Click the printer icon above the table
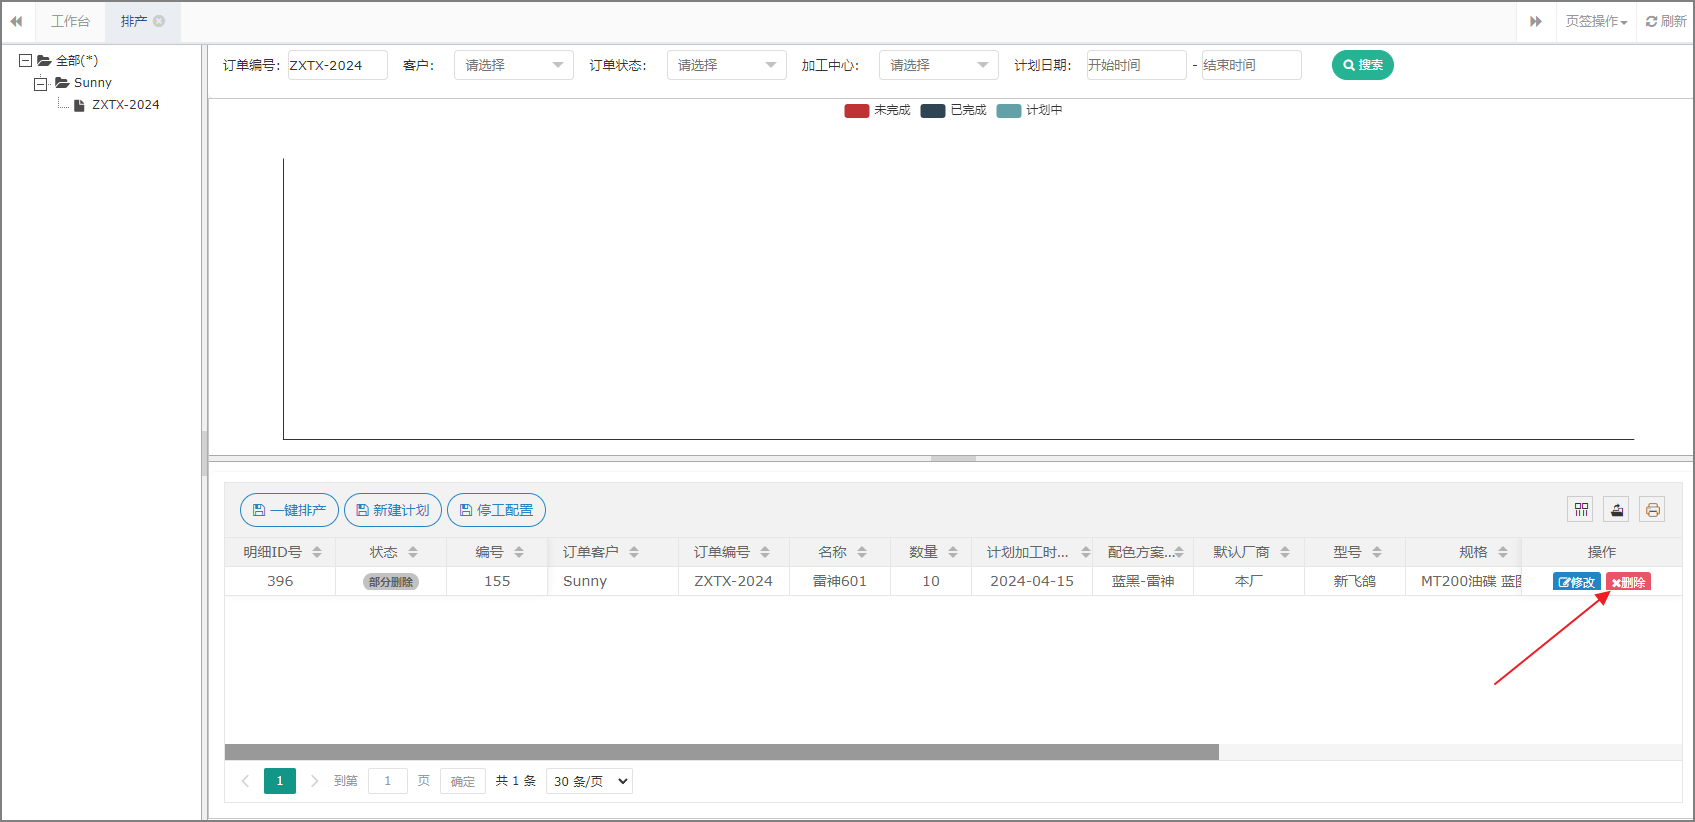The width and height of the screenshot is (1695, 822). (1652, 510)
